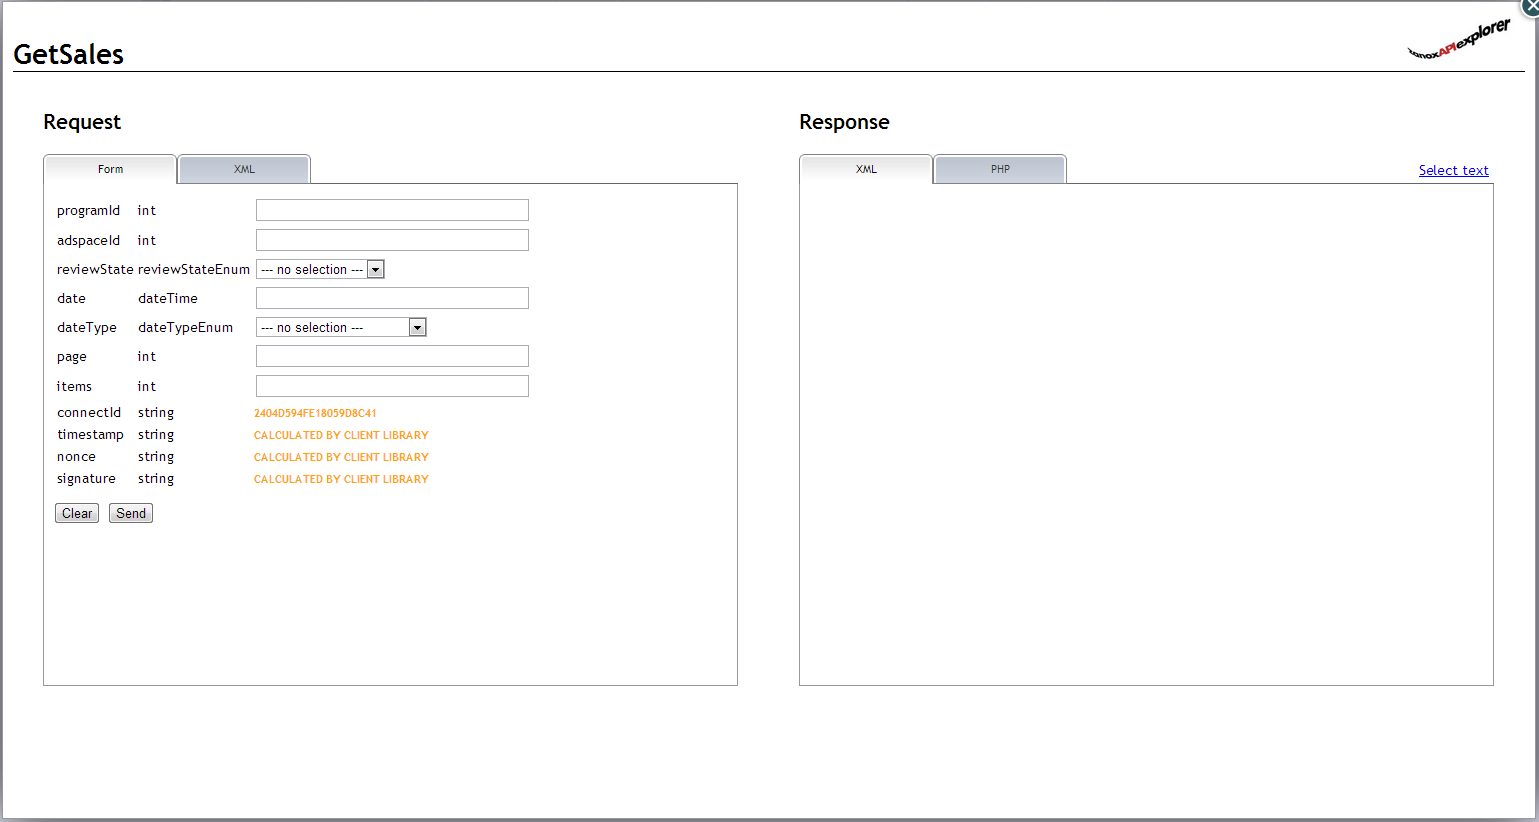Image resolution: width=1539 pixels, height=822 pixels.
Task: Focus the date dateTime input field
Action: 392,298
